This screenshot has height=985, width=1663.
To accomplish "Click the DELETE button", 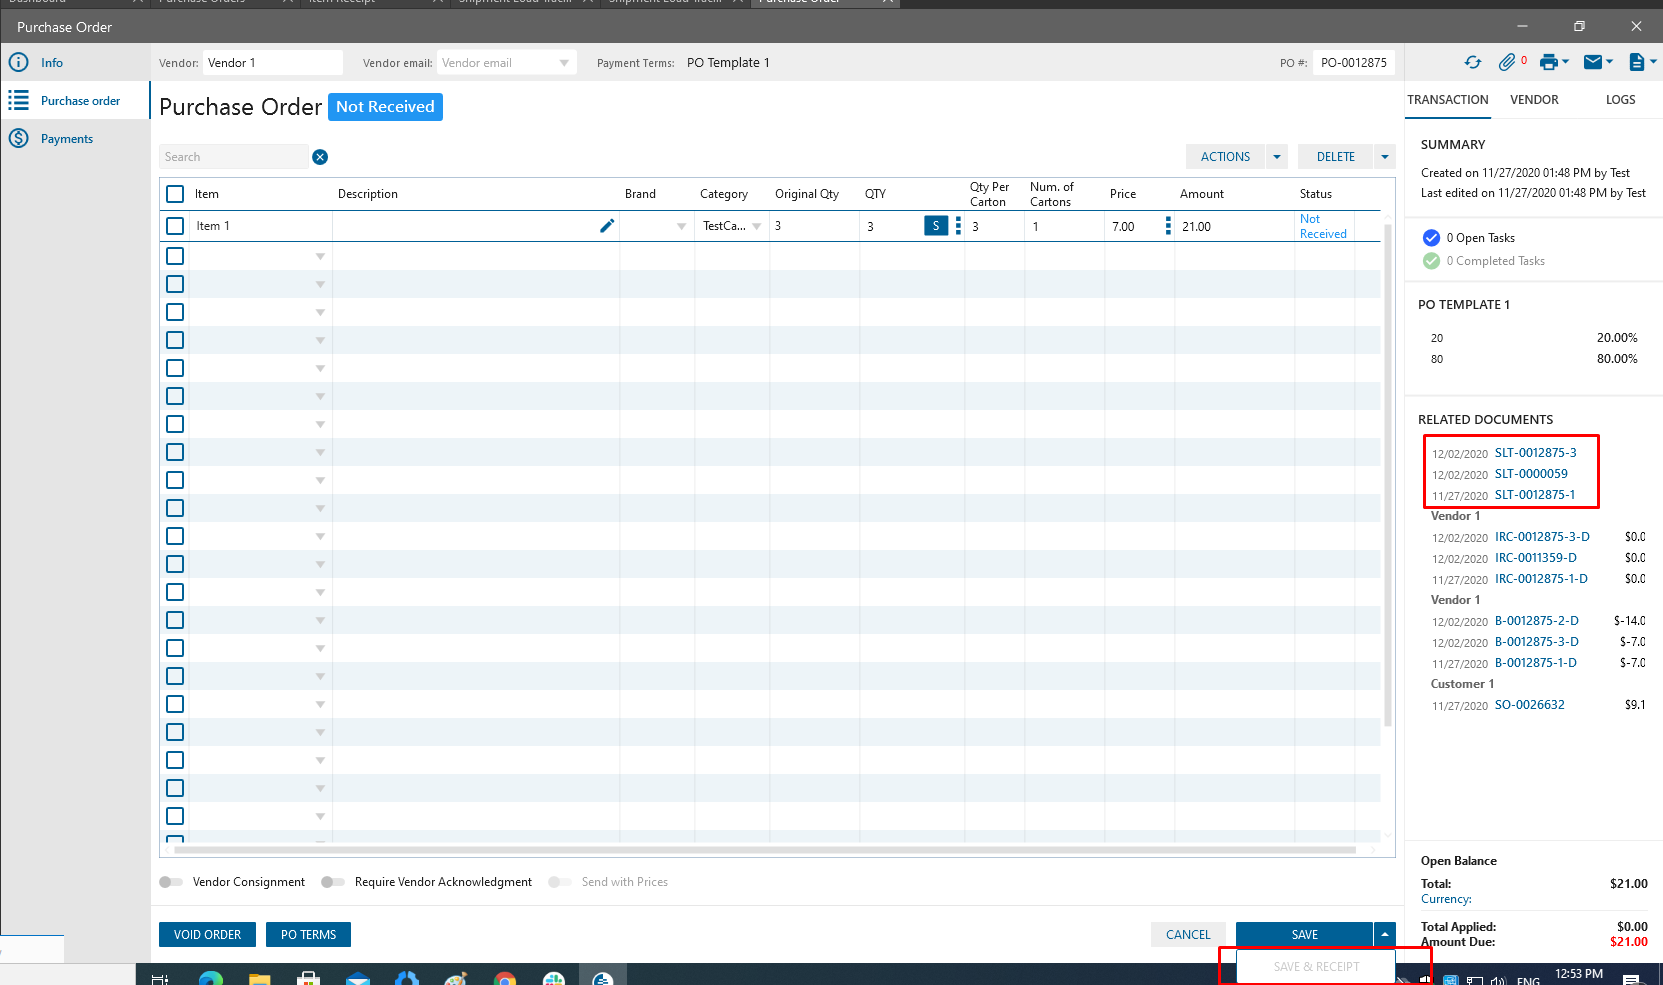I will [1336, 157].
